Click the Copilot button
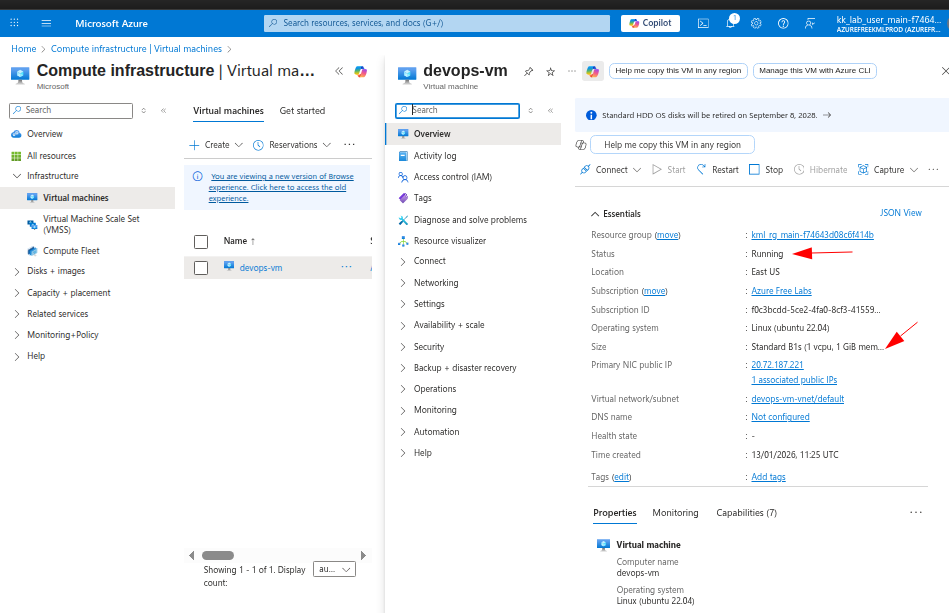Image resolution: width=949 pixels, height=613 pixels. pyautogui.click(x=650, y=23)
